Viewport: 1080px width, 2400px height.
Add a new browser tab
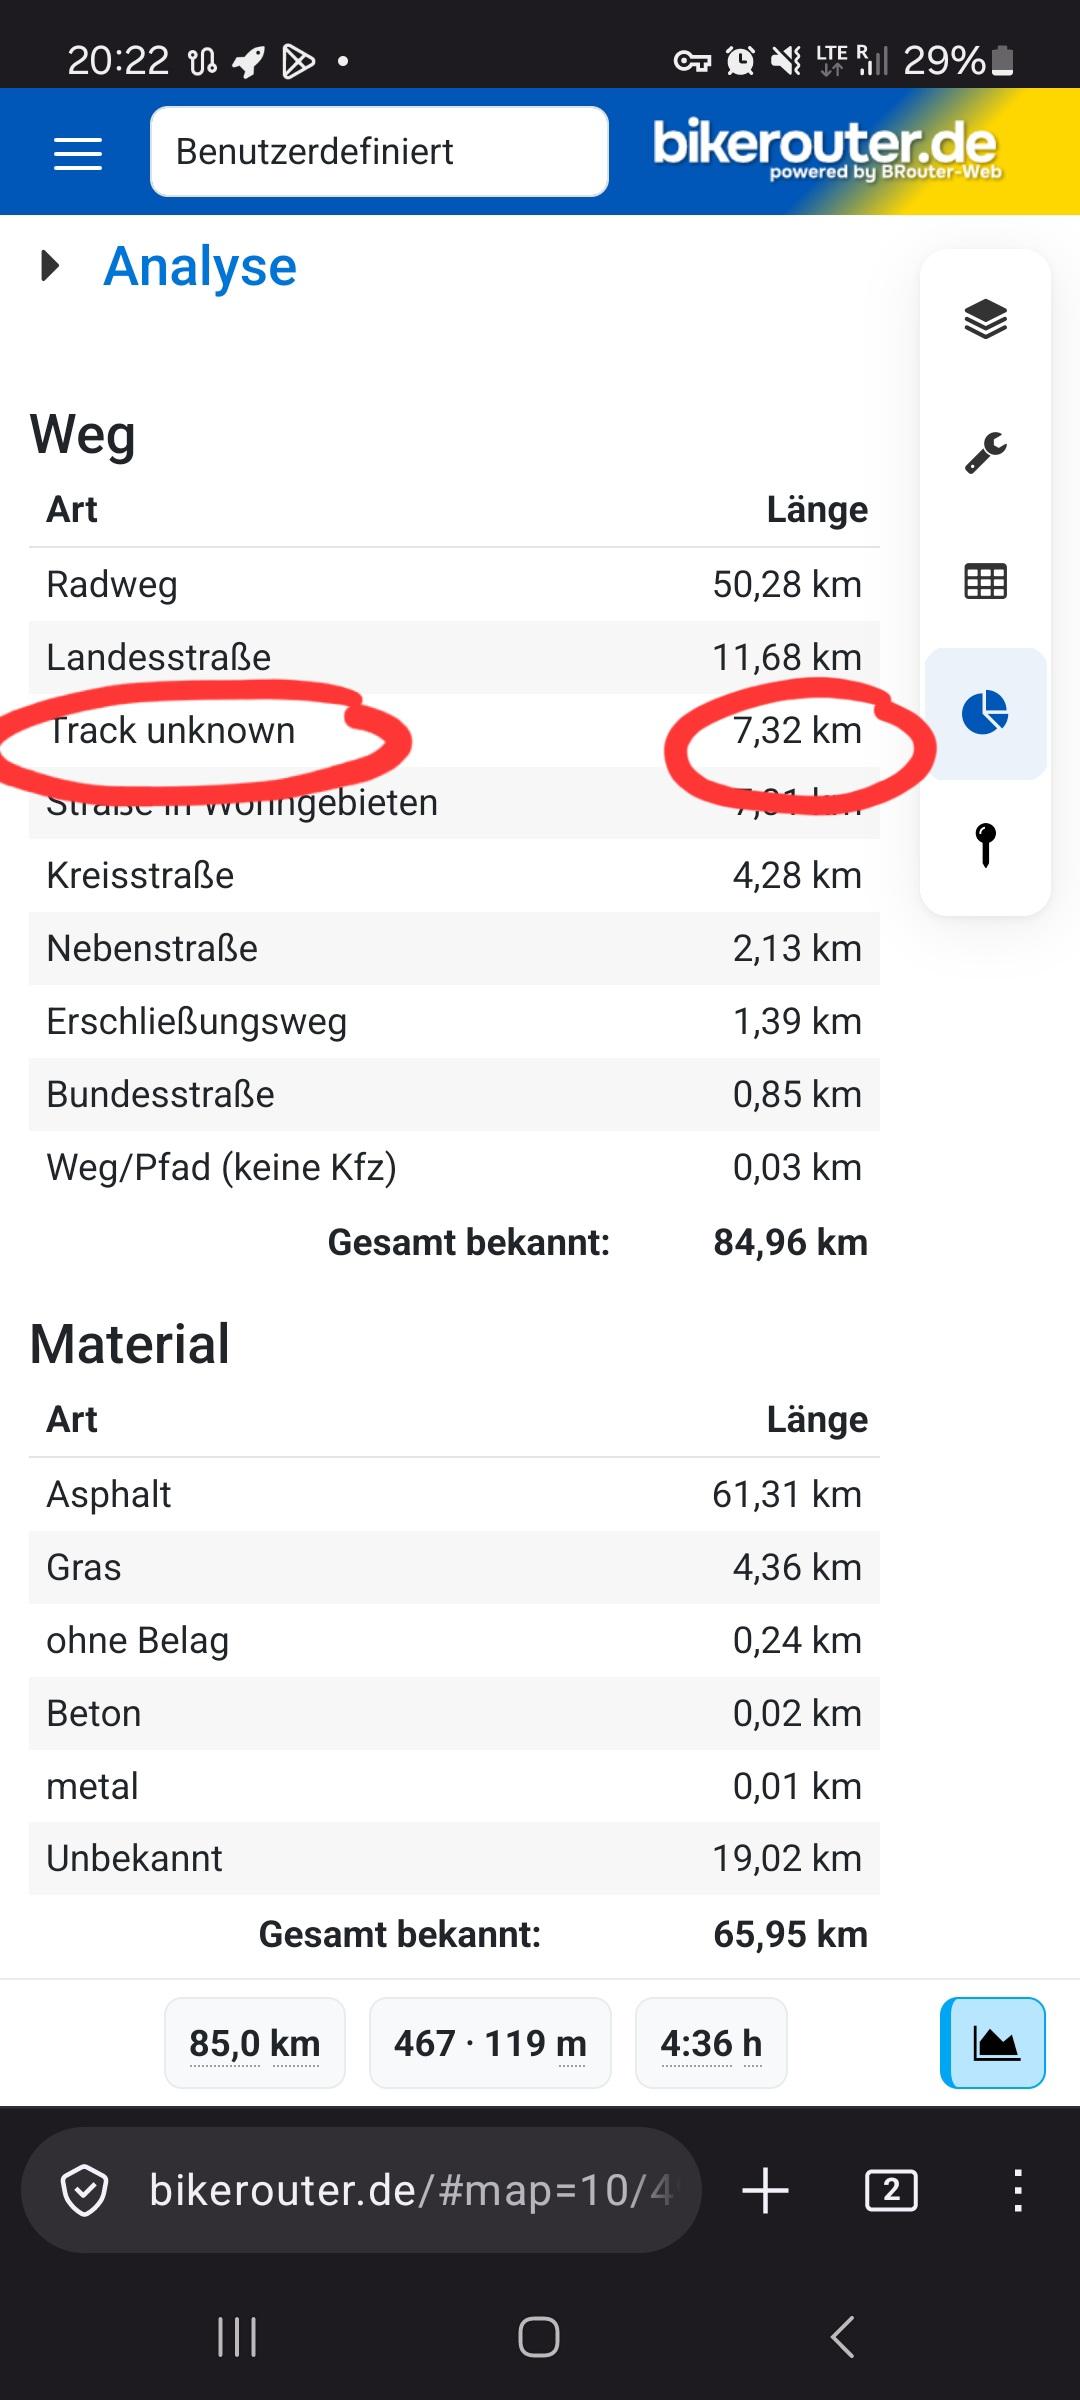[766, 2190]
